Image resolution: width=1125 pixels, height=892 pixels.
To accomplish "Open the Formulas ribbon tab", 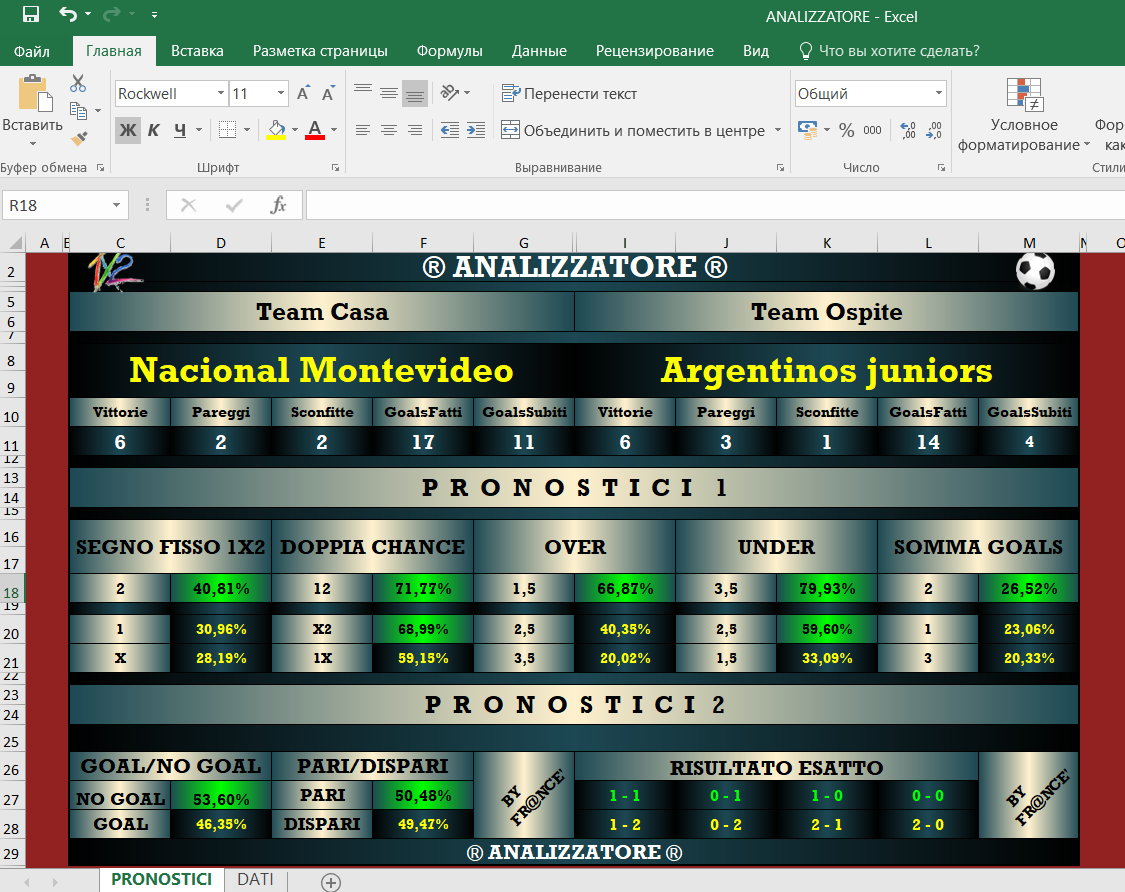I will (x=449, y=51).
